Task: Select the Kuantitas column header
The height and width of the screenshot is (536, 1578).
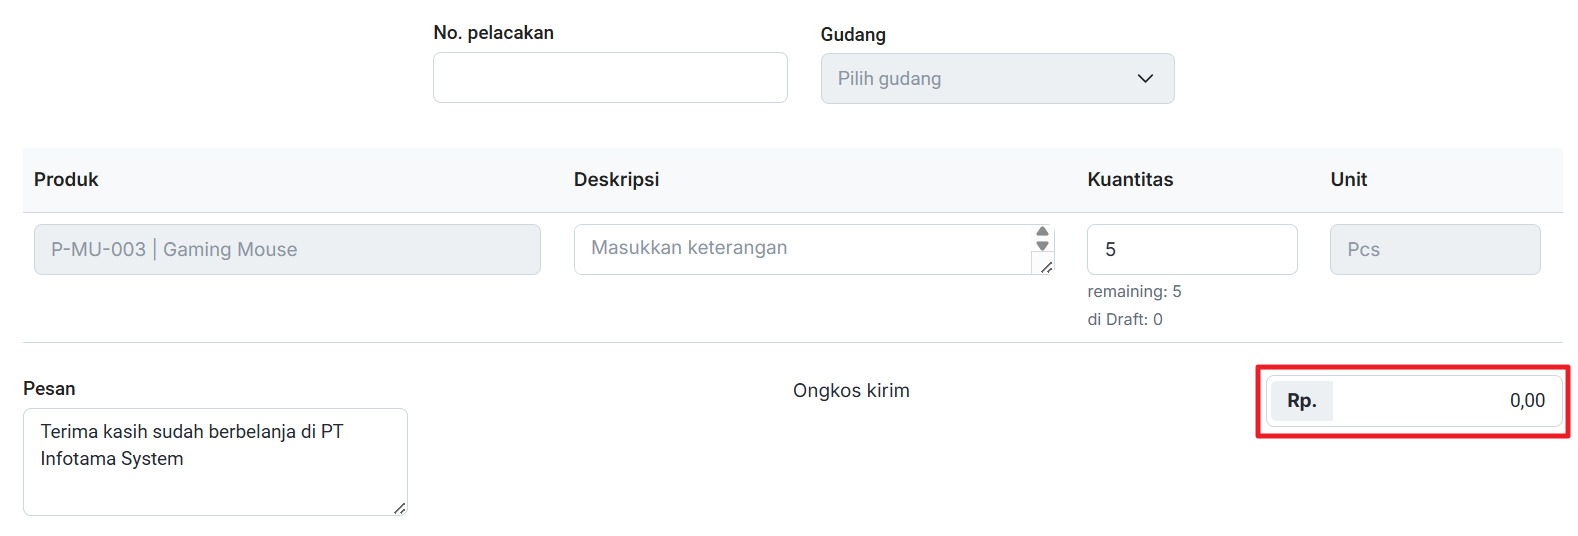Action: (x=1130, y=180)
